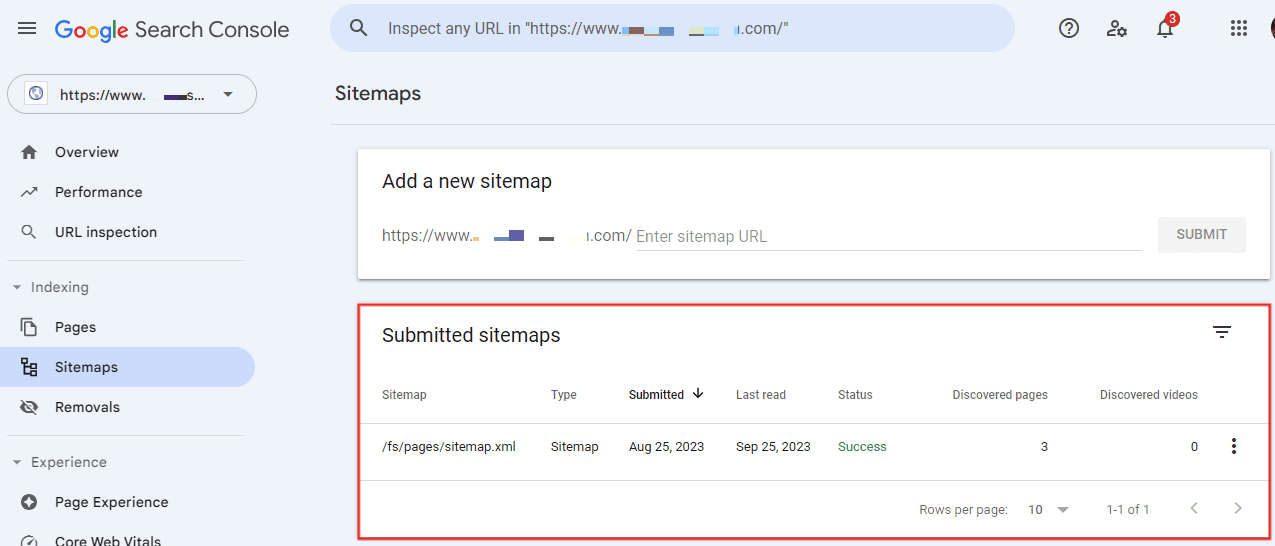Click the Type column header
Image resolution: width=1275 pixels, height=546 pixels.
point(564,395)
